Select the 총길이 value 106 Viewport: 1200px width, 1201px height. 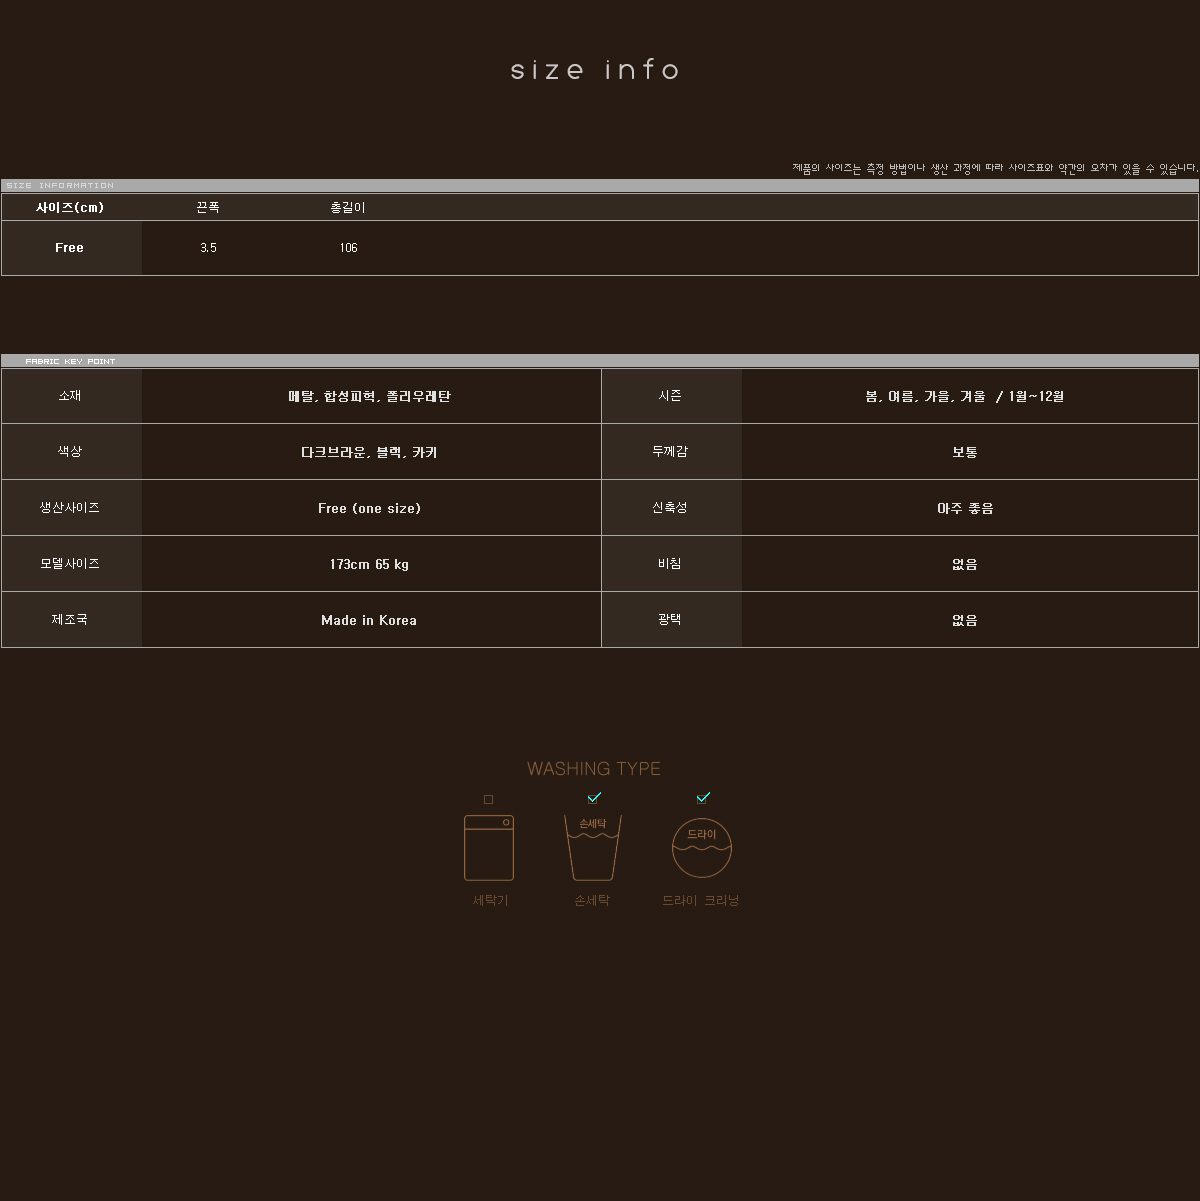348,248
